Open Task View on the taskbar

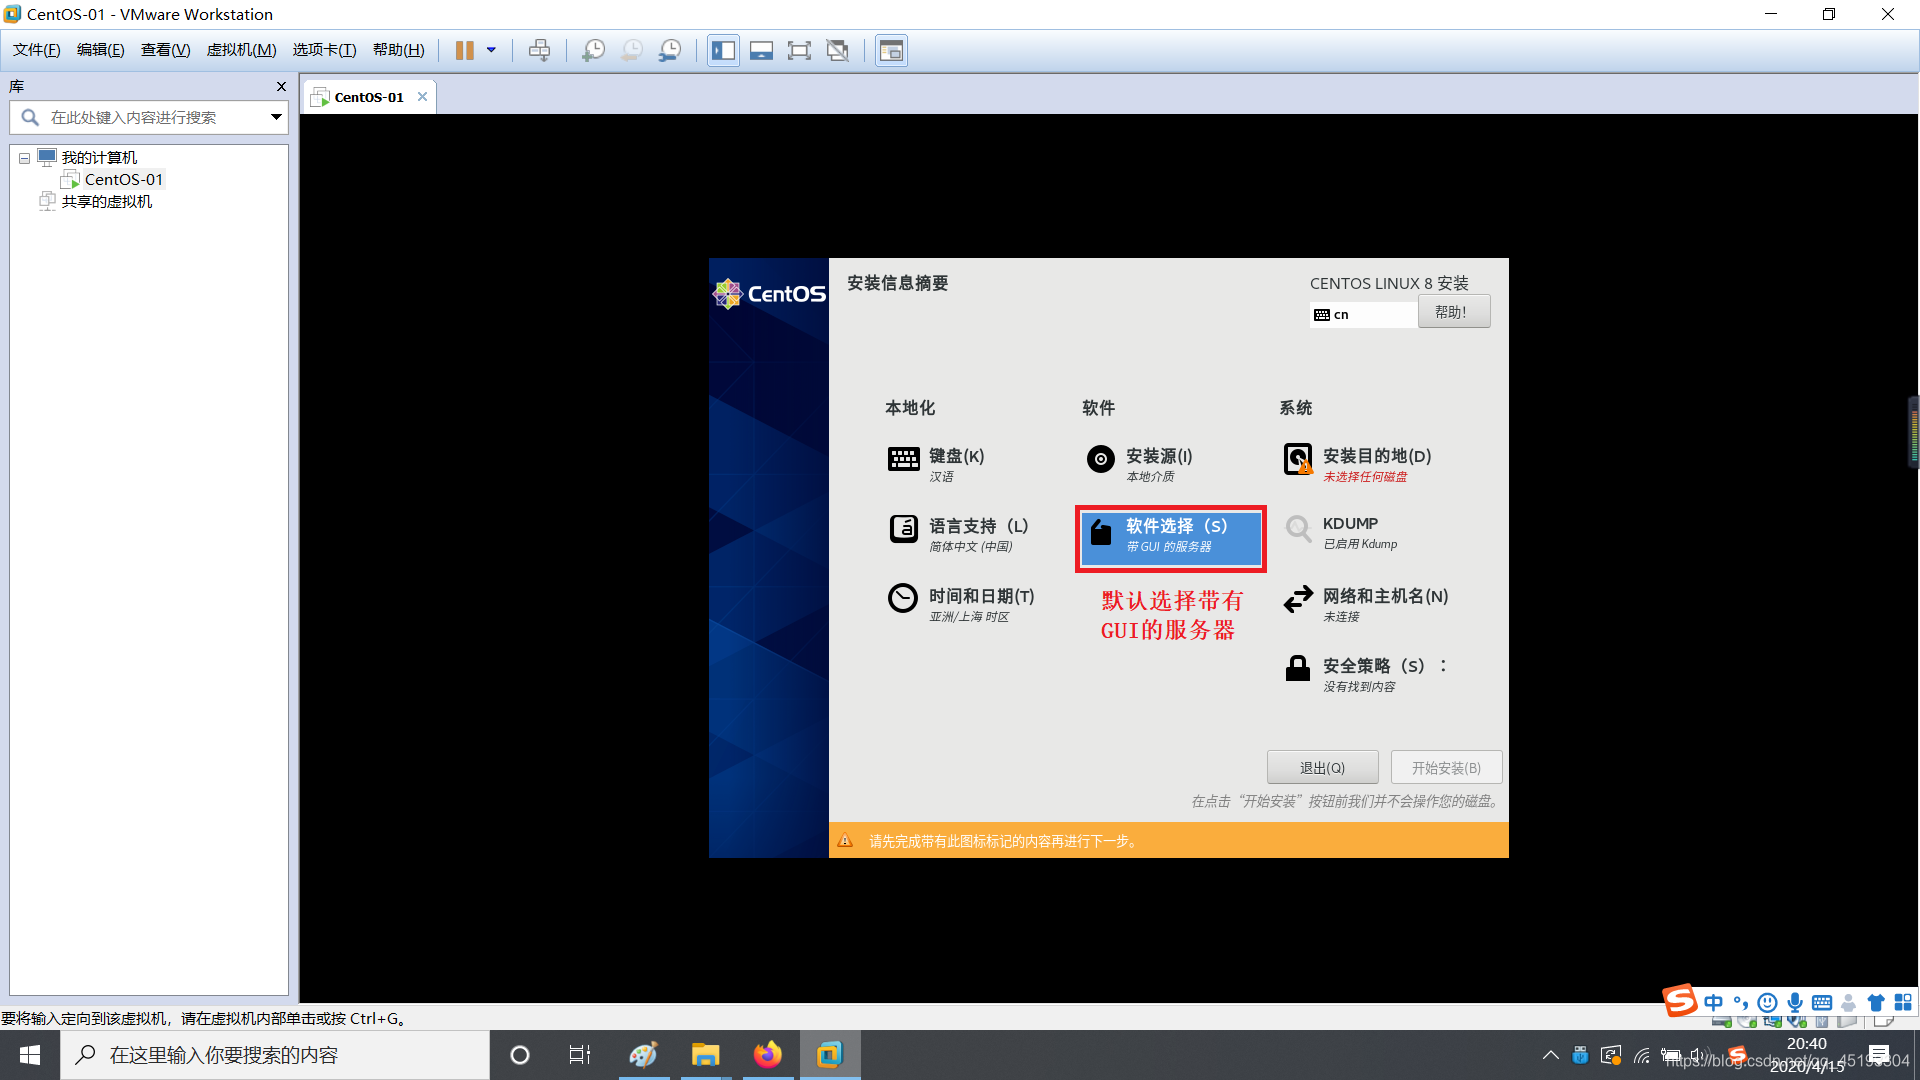click(580, 1055)
